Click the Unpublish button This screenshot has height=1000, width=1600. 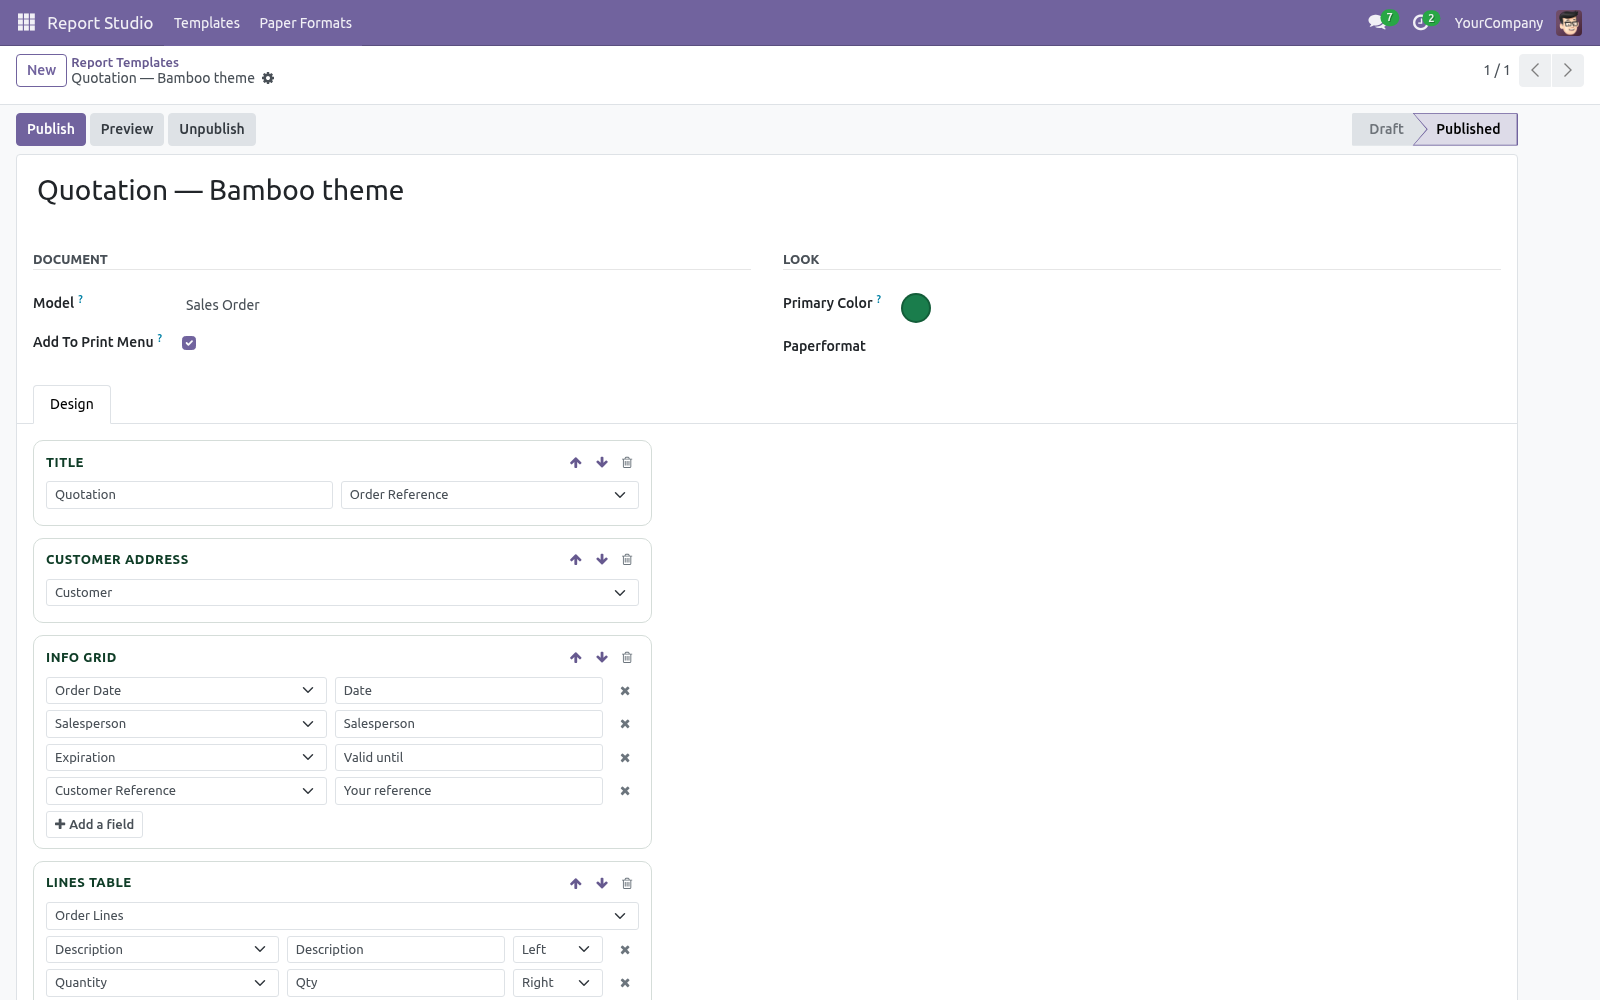(x=212, y=129)
